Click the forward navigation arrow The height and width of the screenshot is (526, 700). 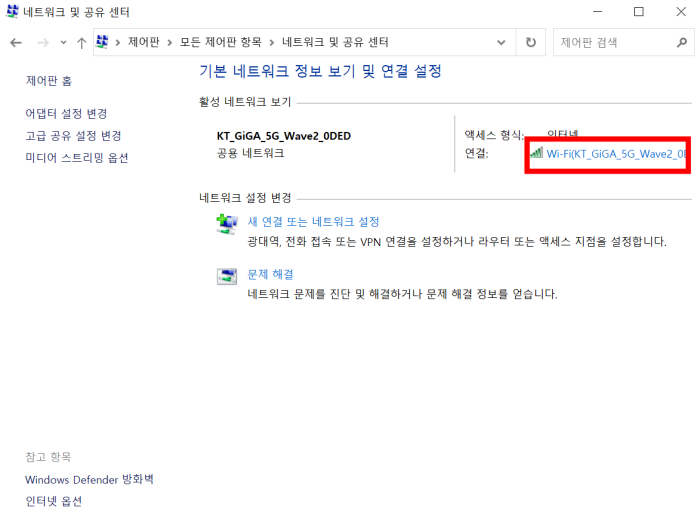(43, 42)
